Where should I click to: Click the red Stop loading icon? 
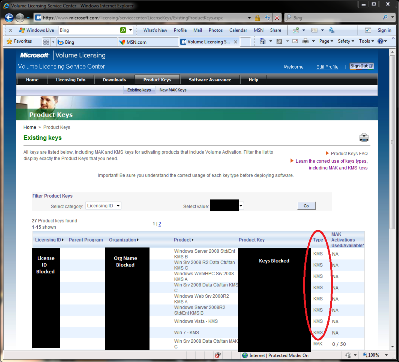click(277, 17)
